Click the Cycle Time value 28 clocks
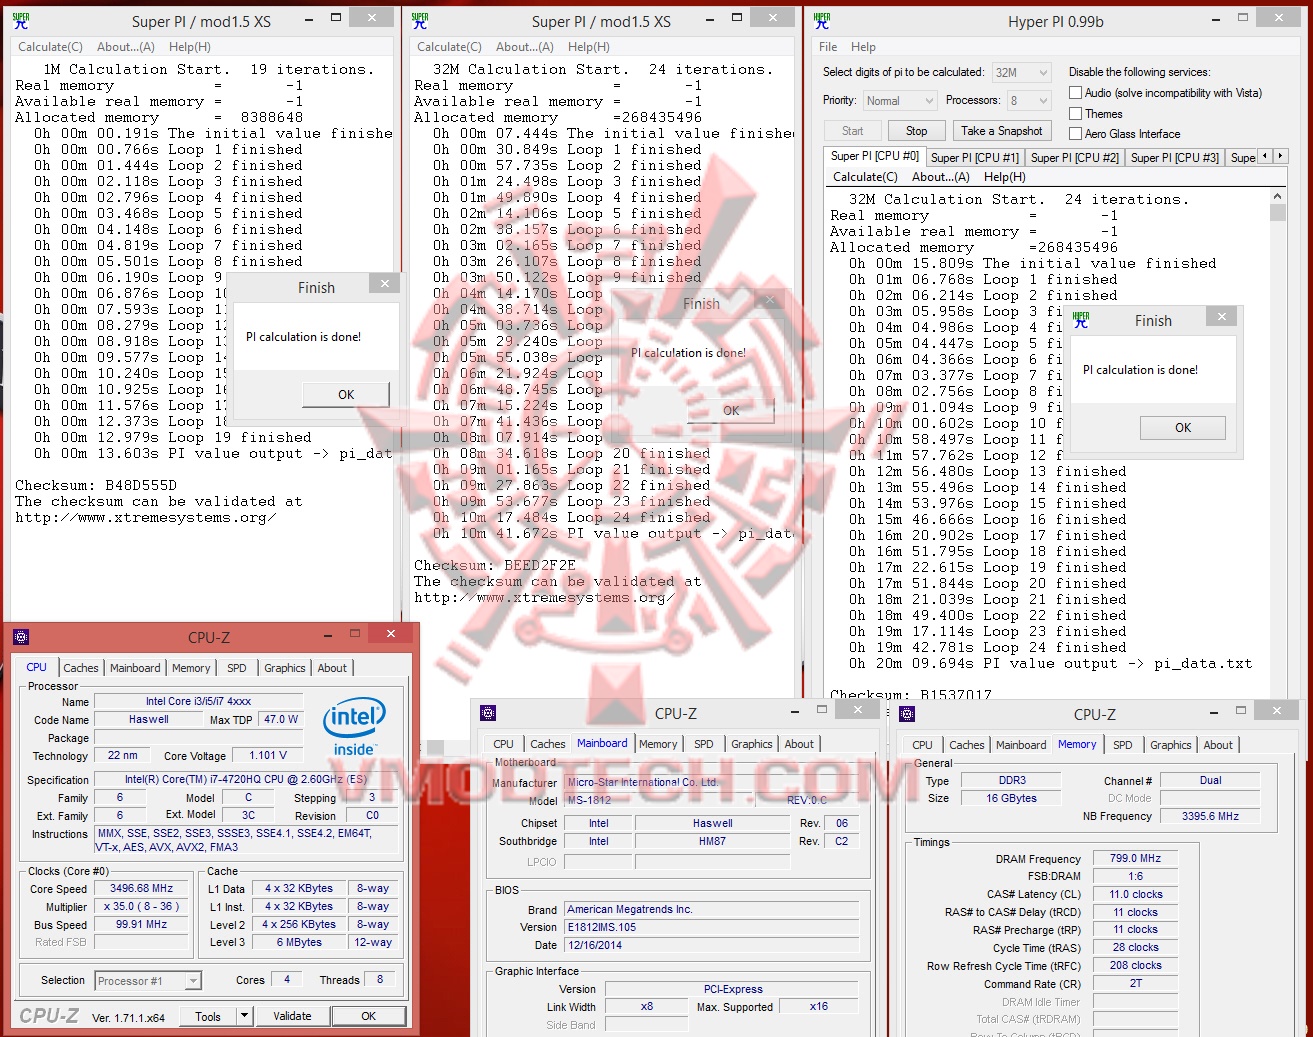 pyautogui.click(x=1136, y=947)
